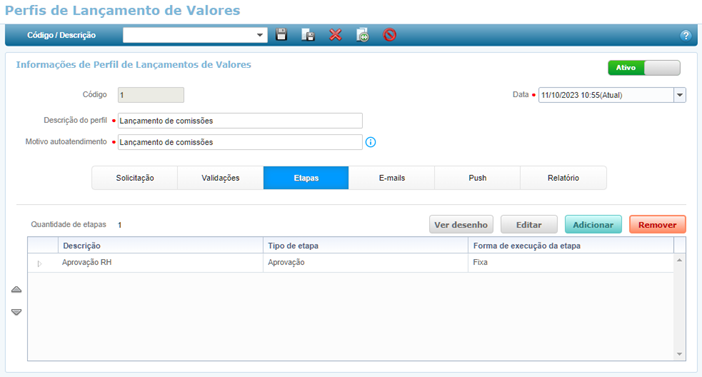Click the Save as copy icon

(x=308, y=35)
